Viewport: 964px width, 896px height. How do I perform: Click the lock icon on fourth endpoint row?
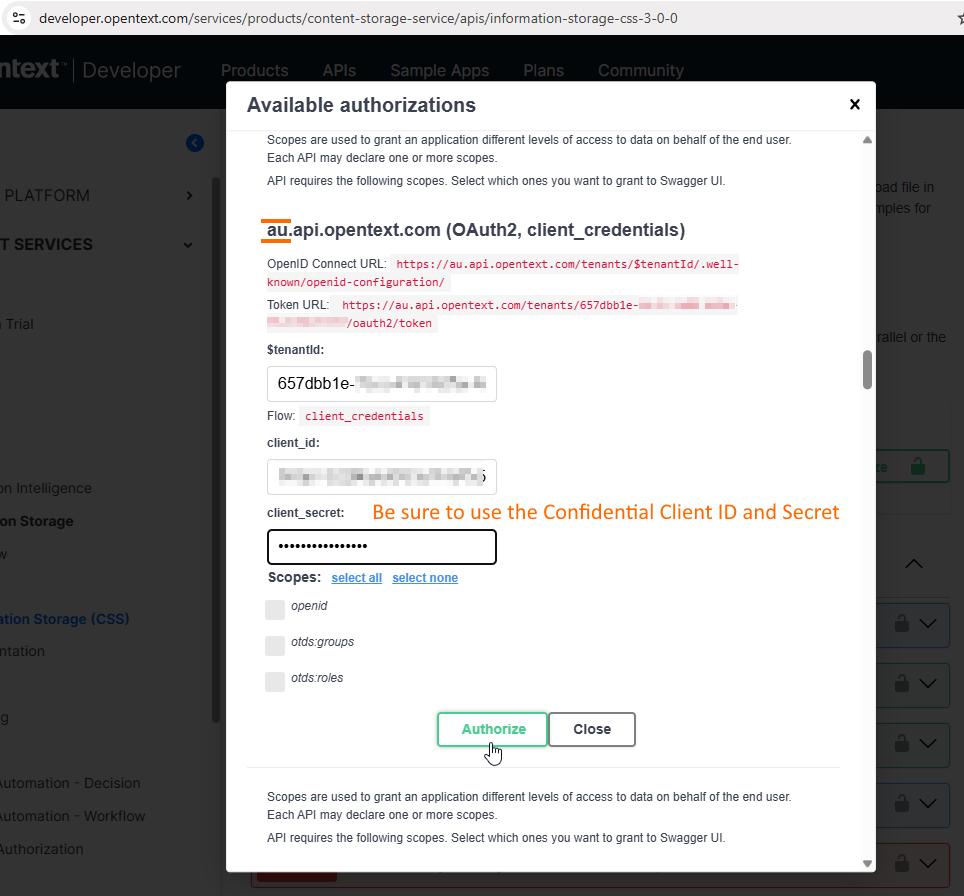tap(901, 803)
